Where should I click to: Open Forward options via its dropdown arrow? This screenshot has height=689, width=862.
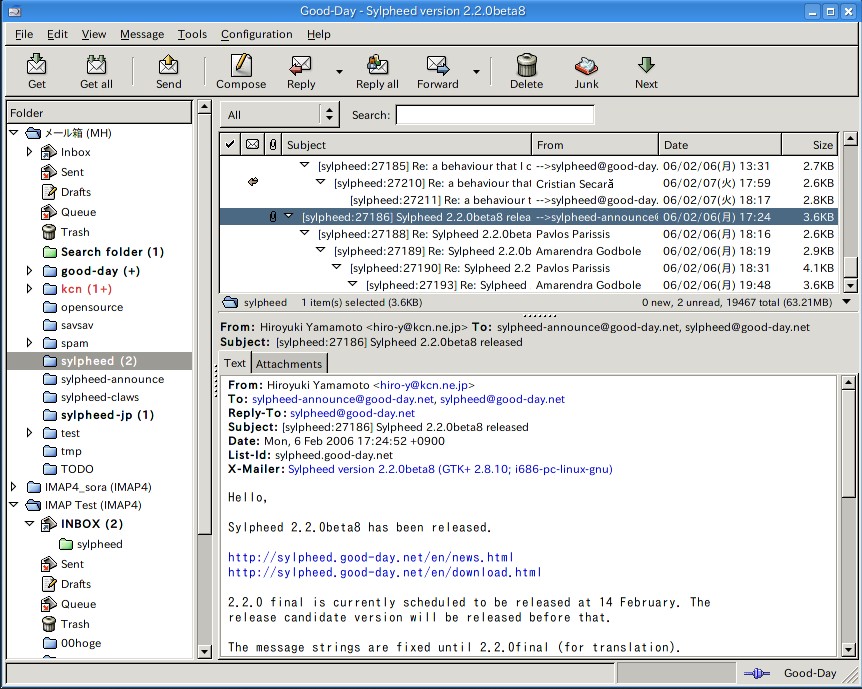point(477,71)
